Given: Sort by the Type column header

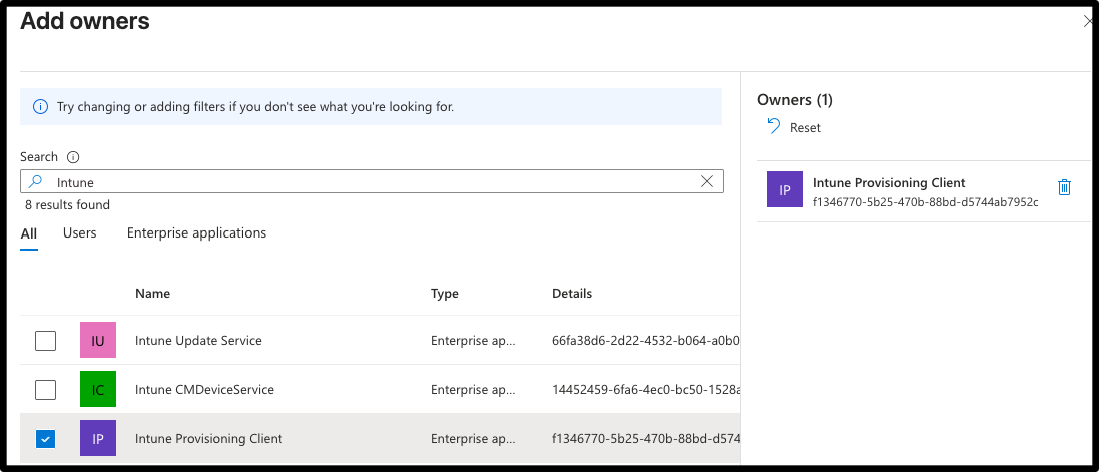Looking at the screenshot, I should (x=445, y=293).
